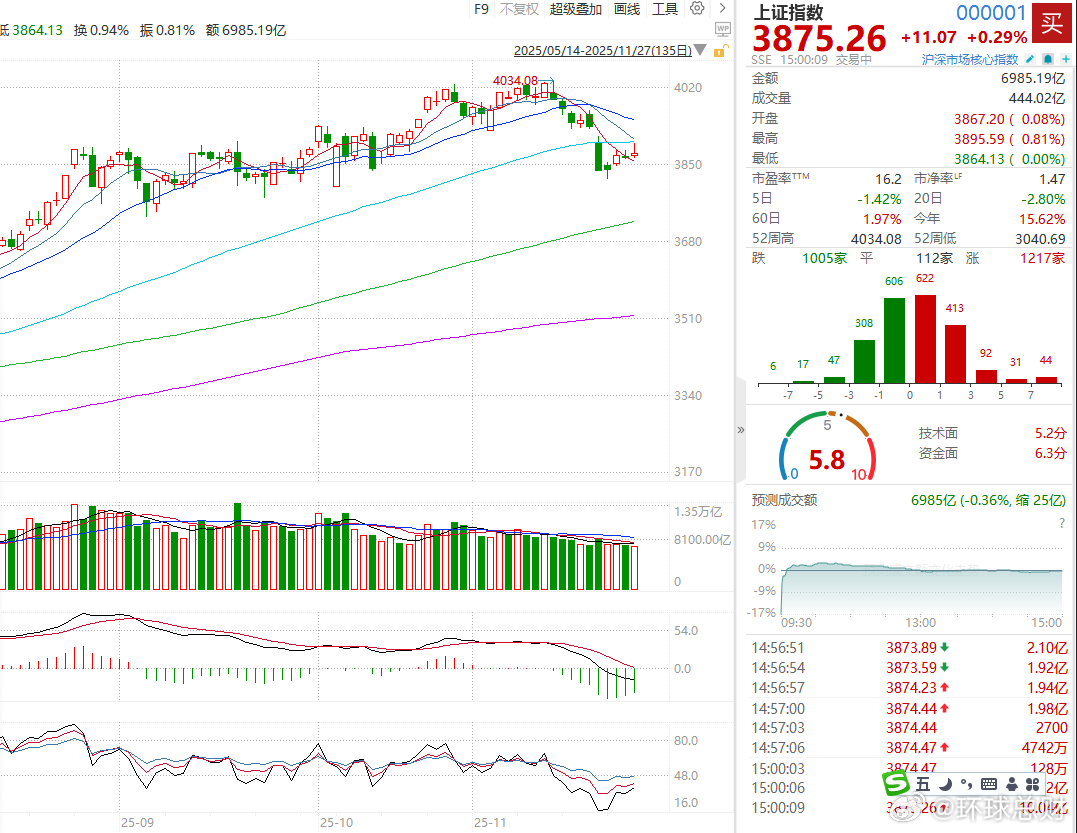The image size is (1077, 833).
Task: Click the user account icon on IME bar
Action: tap(1011, 784)
